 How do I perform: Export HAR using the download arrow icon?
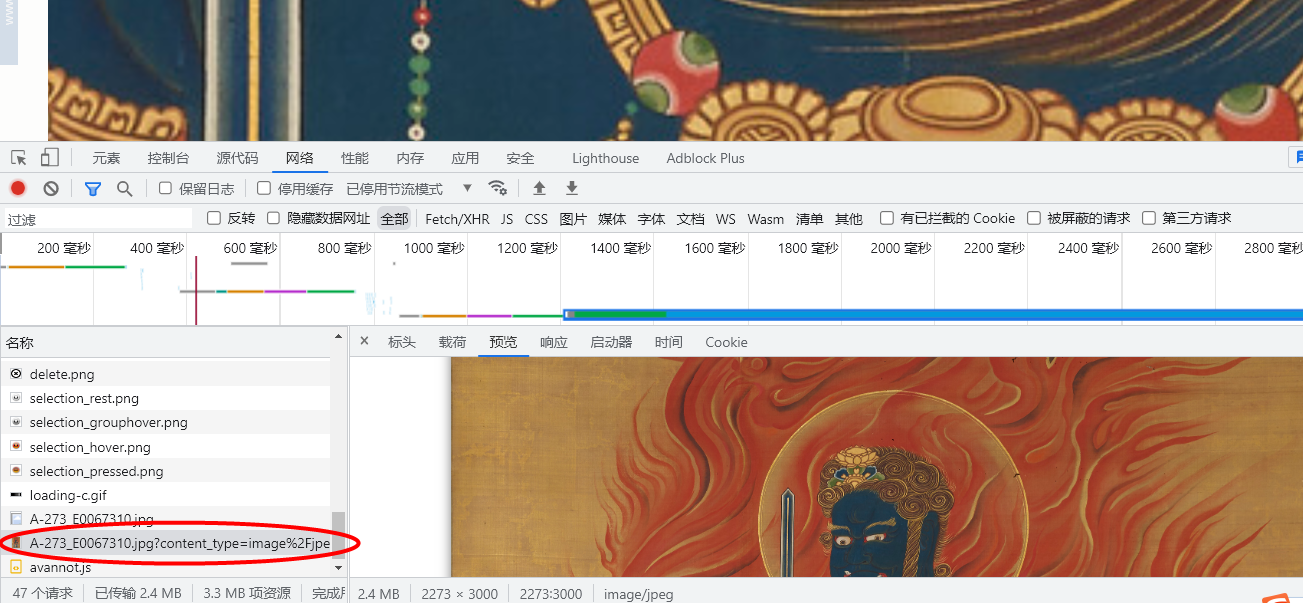click(571, 188)
